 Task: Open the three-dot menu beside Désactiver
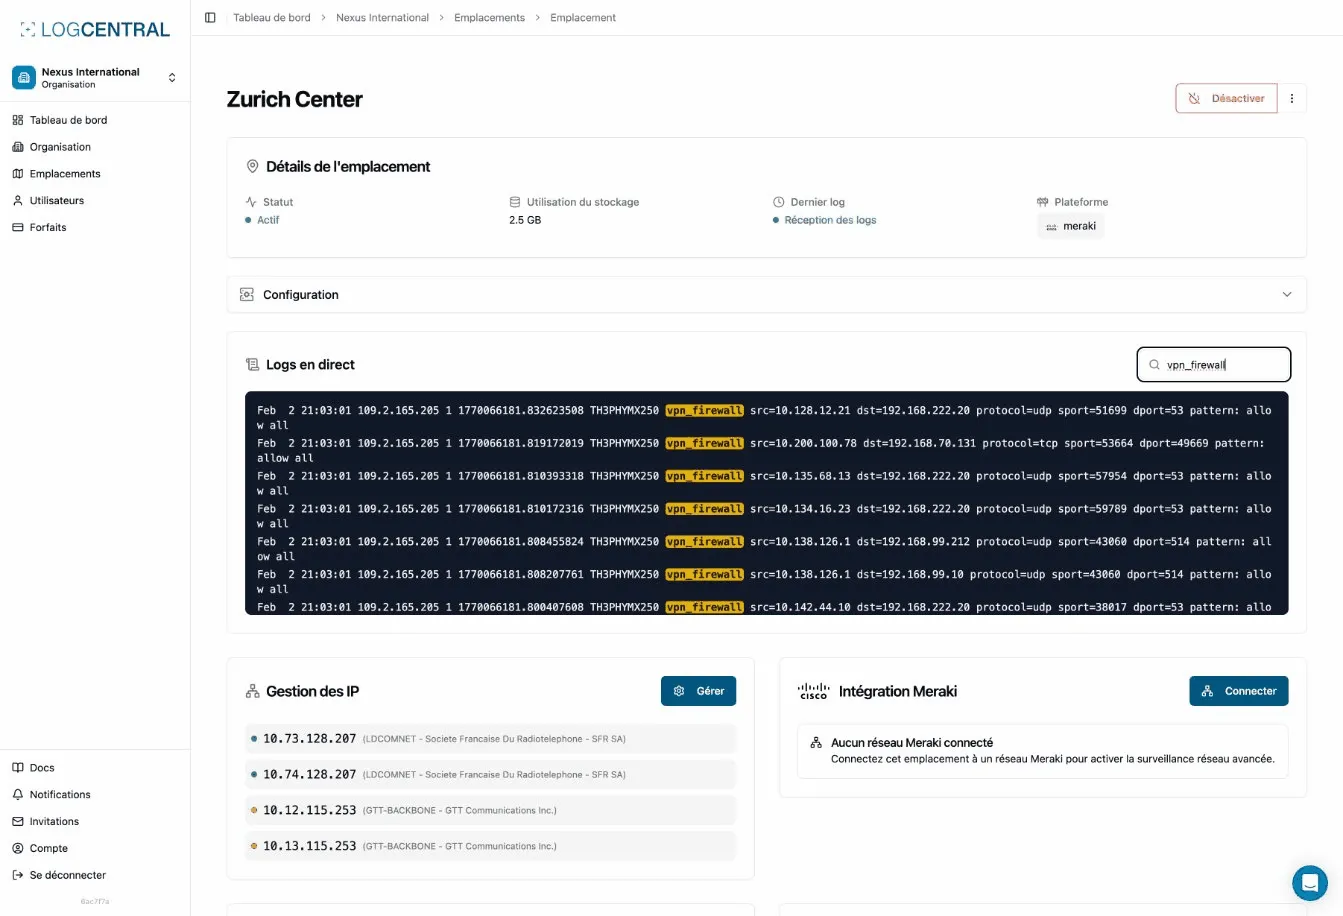coord(1292,98)
